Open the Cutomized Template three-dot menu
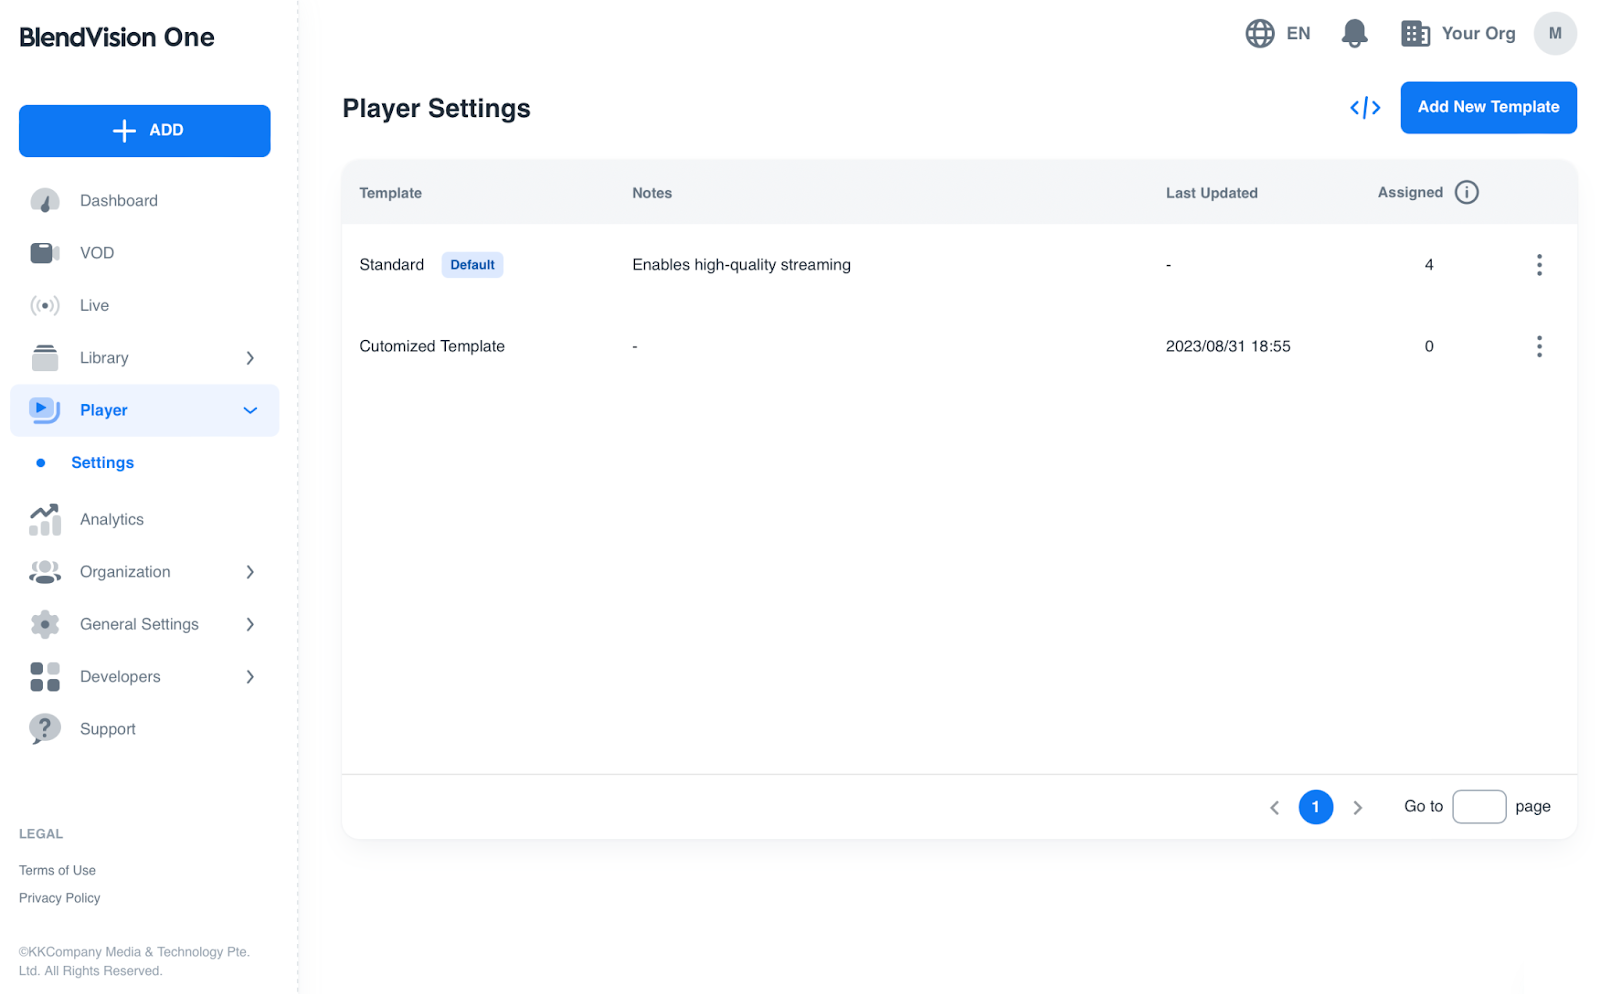 [x=1538, y=347]
